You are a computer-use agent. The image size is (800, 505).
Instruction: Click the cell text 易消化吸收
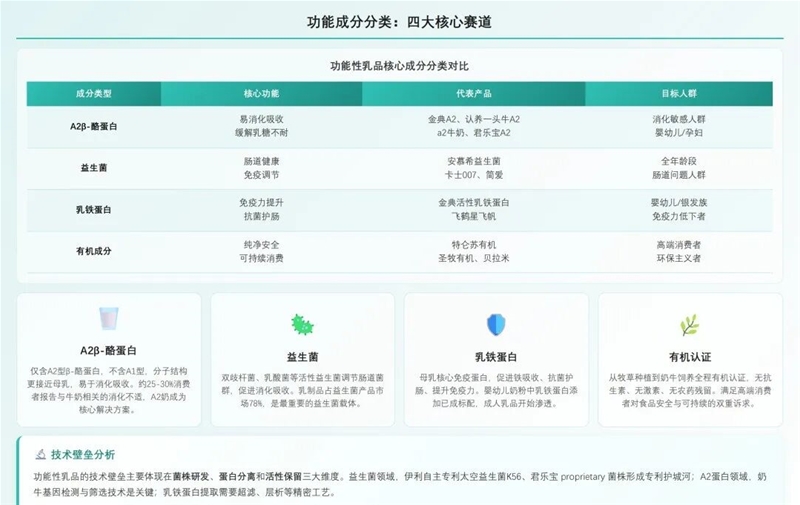click(261, 119)
